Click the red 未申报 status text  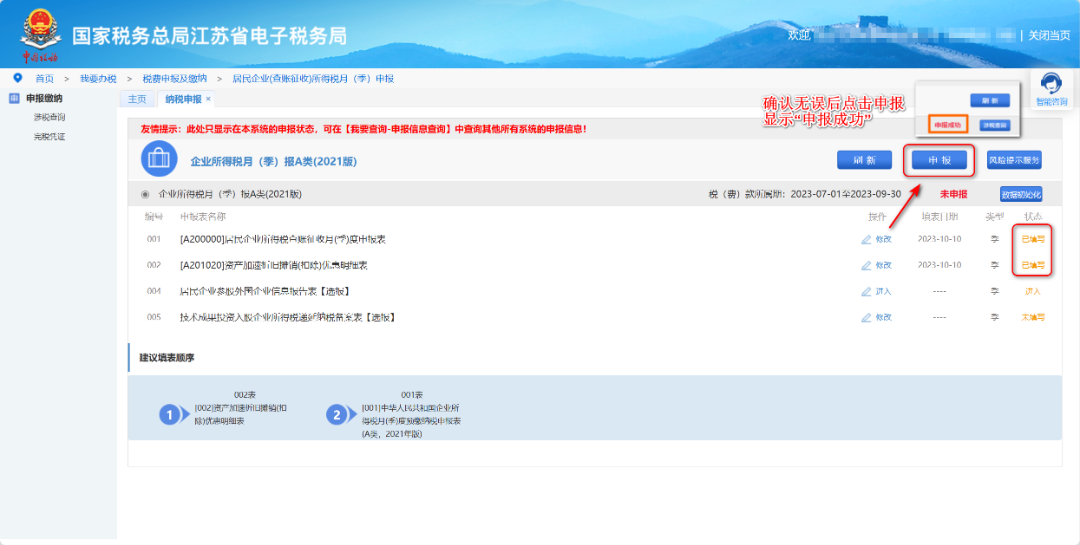953,194
